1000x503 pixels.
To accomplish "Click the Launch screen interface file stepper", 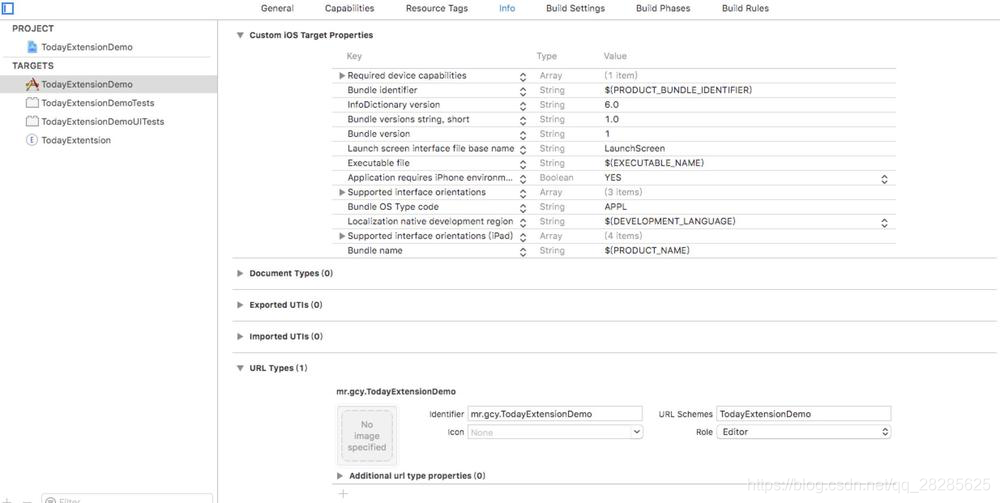I will [x=522, y=149].
